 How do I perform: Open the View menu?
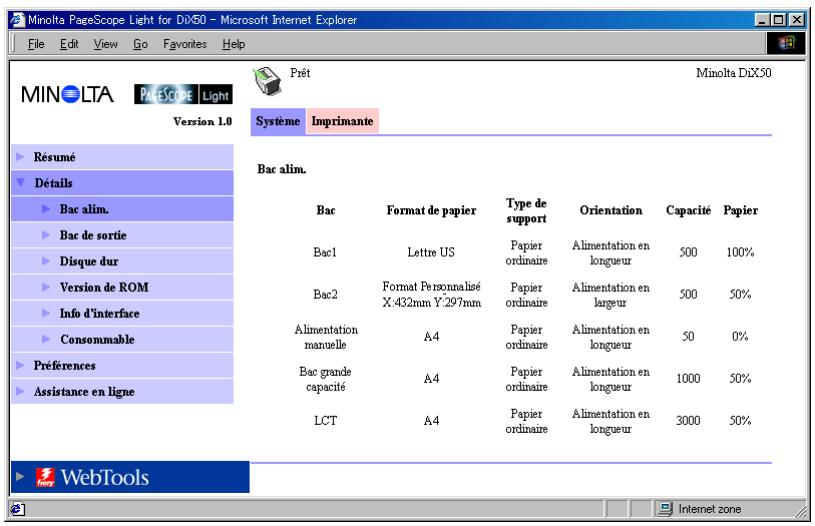pyautogui.click(x=106, y=44)
